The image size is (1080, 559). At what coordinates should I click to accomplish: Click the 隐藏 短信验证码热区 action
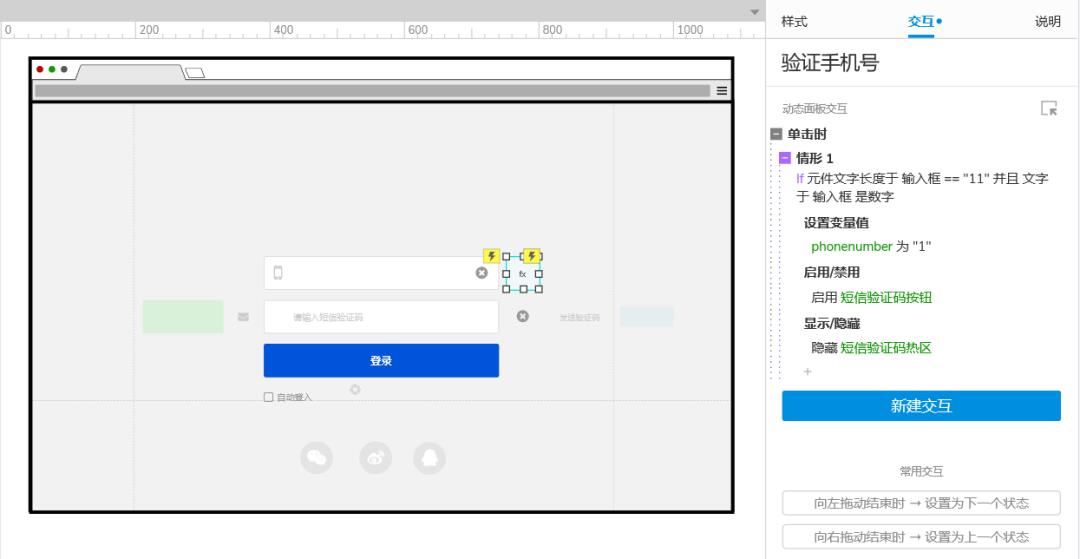871,348
